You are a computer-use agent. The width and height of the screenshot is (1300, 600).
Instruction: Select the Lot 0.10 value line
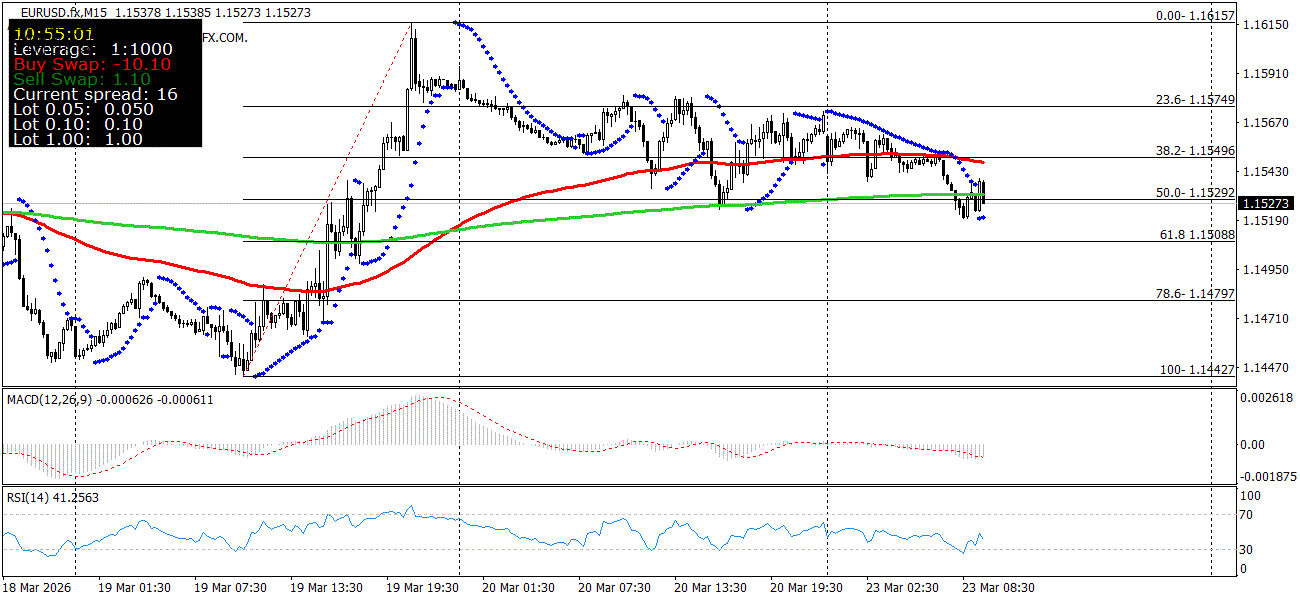(x=78, y=124)
